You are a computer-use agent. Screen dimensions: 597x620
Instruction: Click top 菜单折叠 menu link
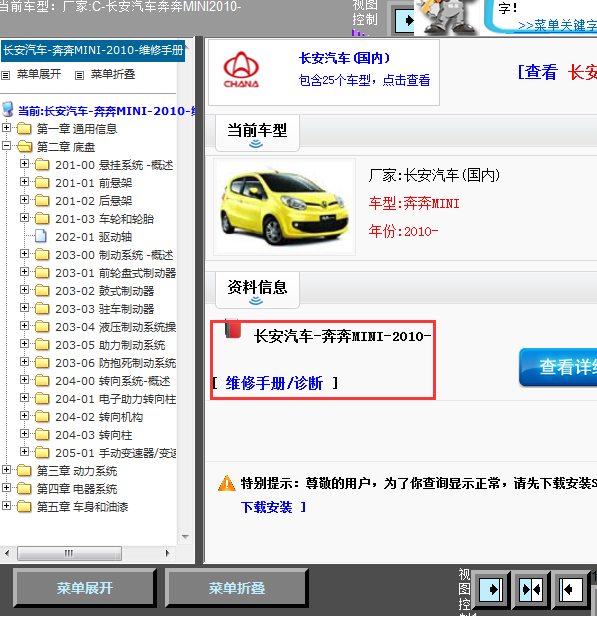[113, 74]
